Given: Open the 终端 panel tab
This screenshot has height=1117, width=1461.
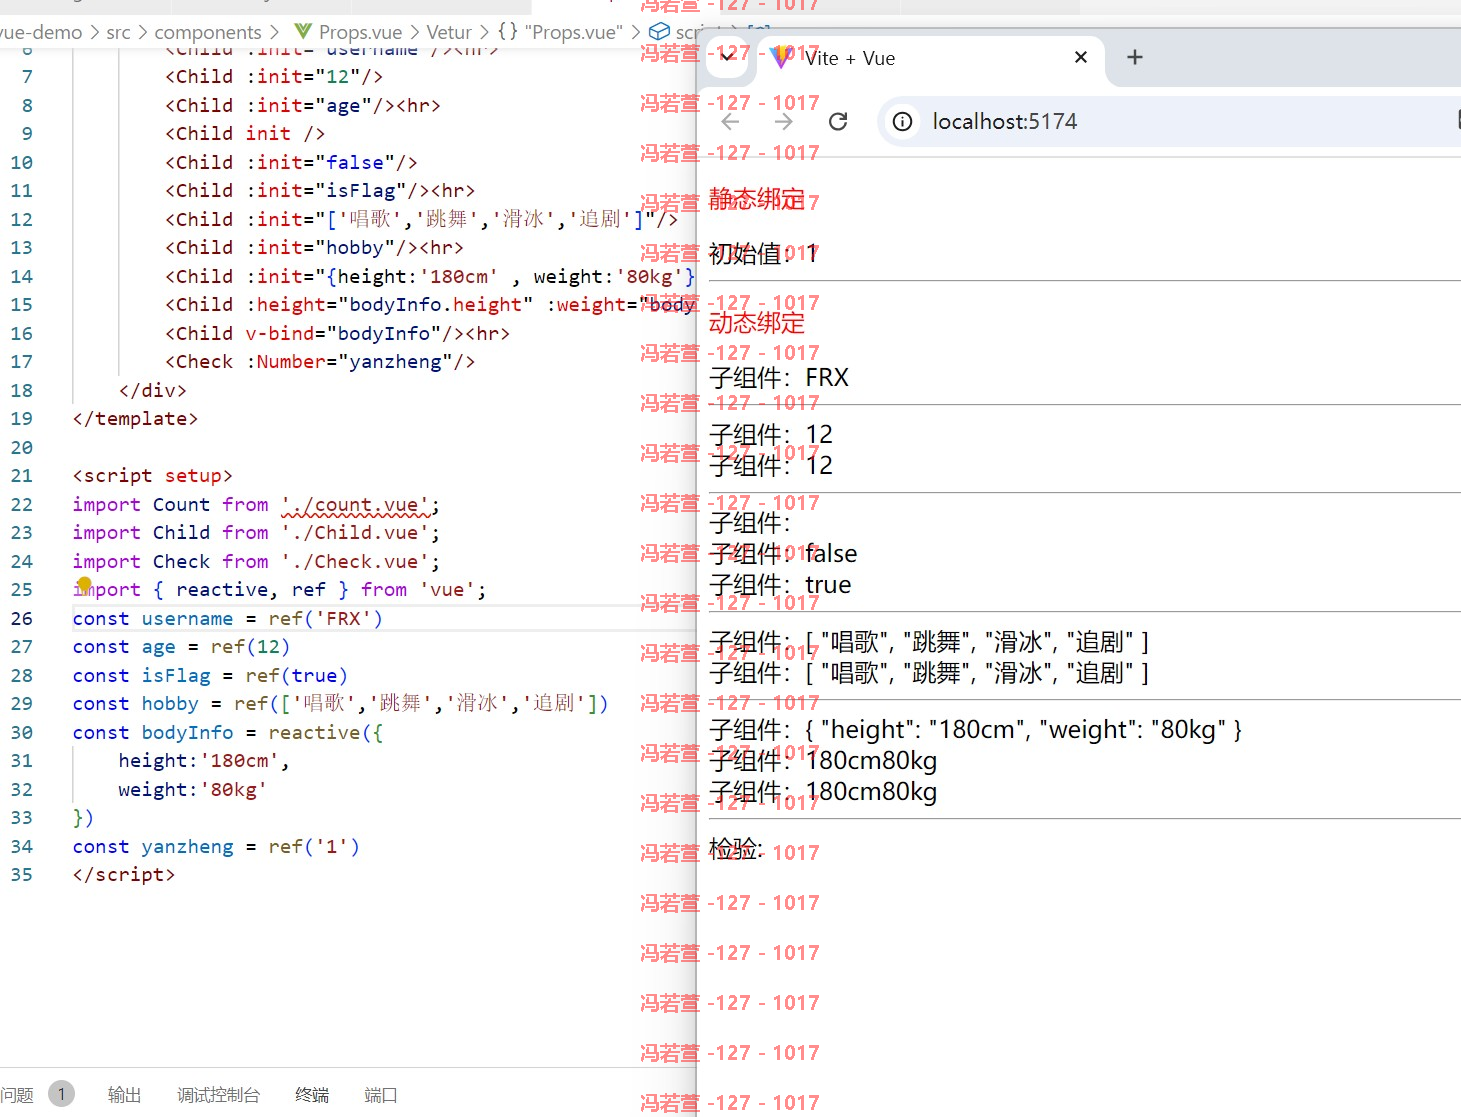Looking at the screenshot, I should pos(312,1095).
